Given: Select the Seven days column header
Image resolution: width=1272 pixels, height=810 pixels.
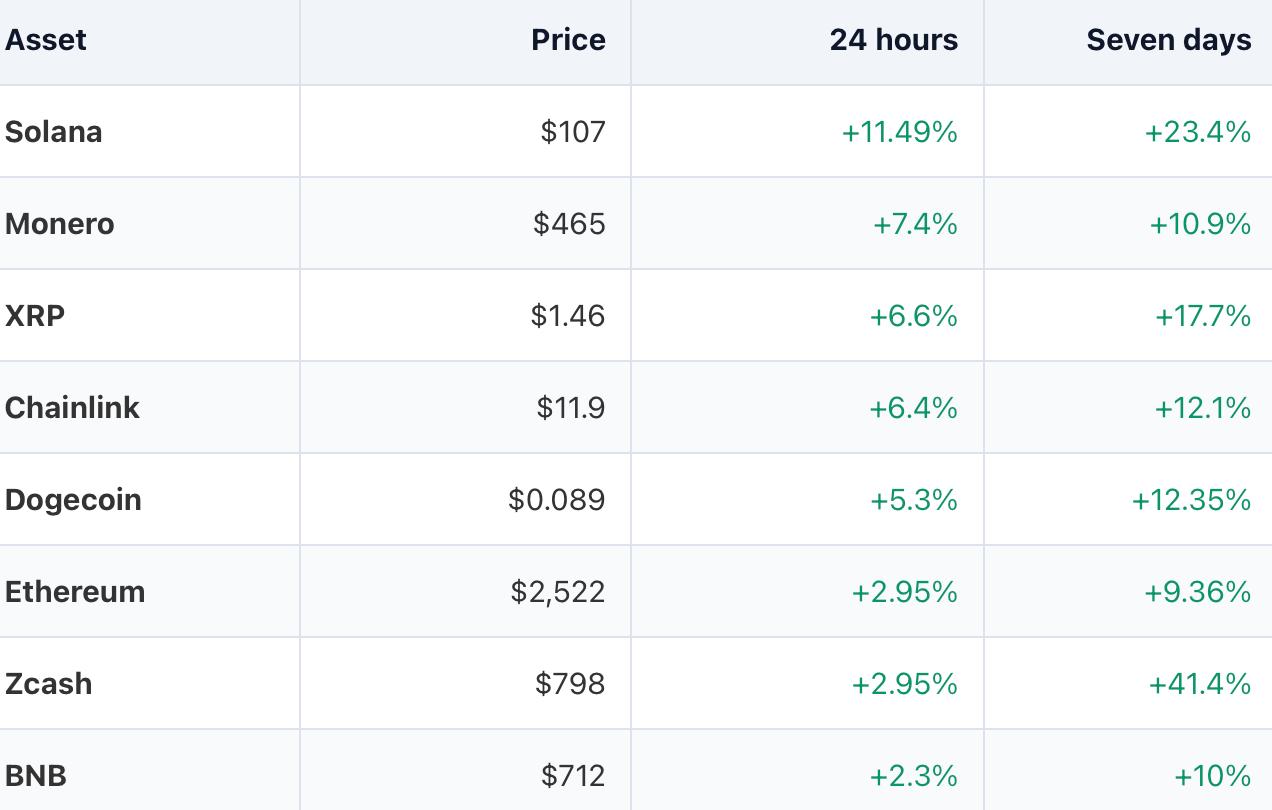Looking at the screenshot, I should pyautogui.click(x=1168, y=40).
